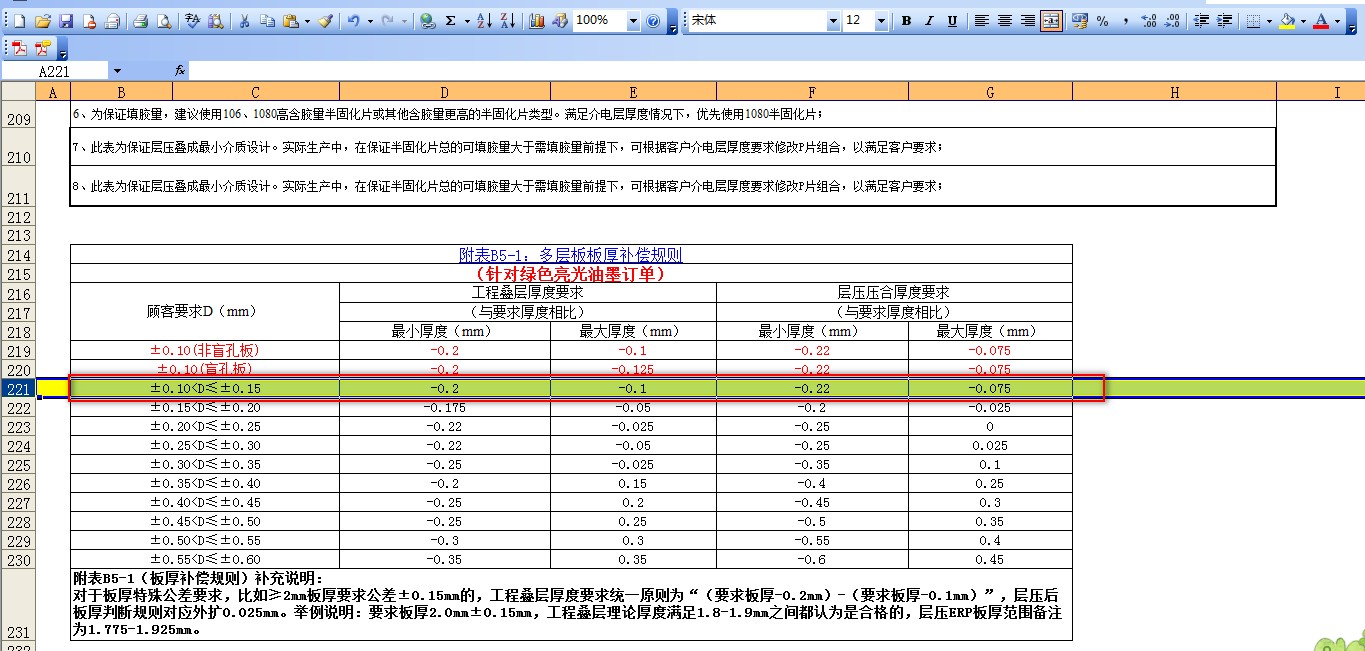Click the Select All corner button
The image size is (1365, 651).
[18, 92]
